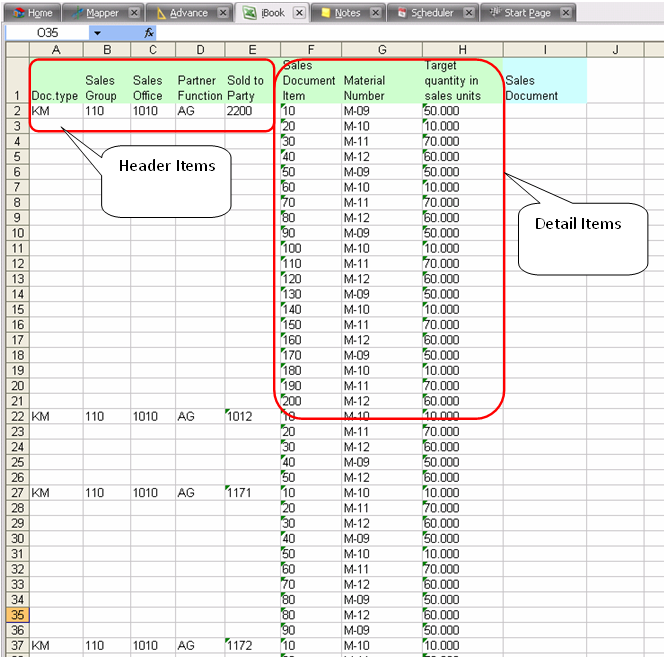The image size is (664, 657).
Task: Select row 22 header
Action: (x=15, y=415)
